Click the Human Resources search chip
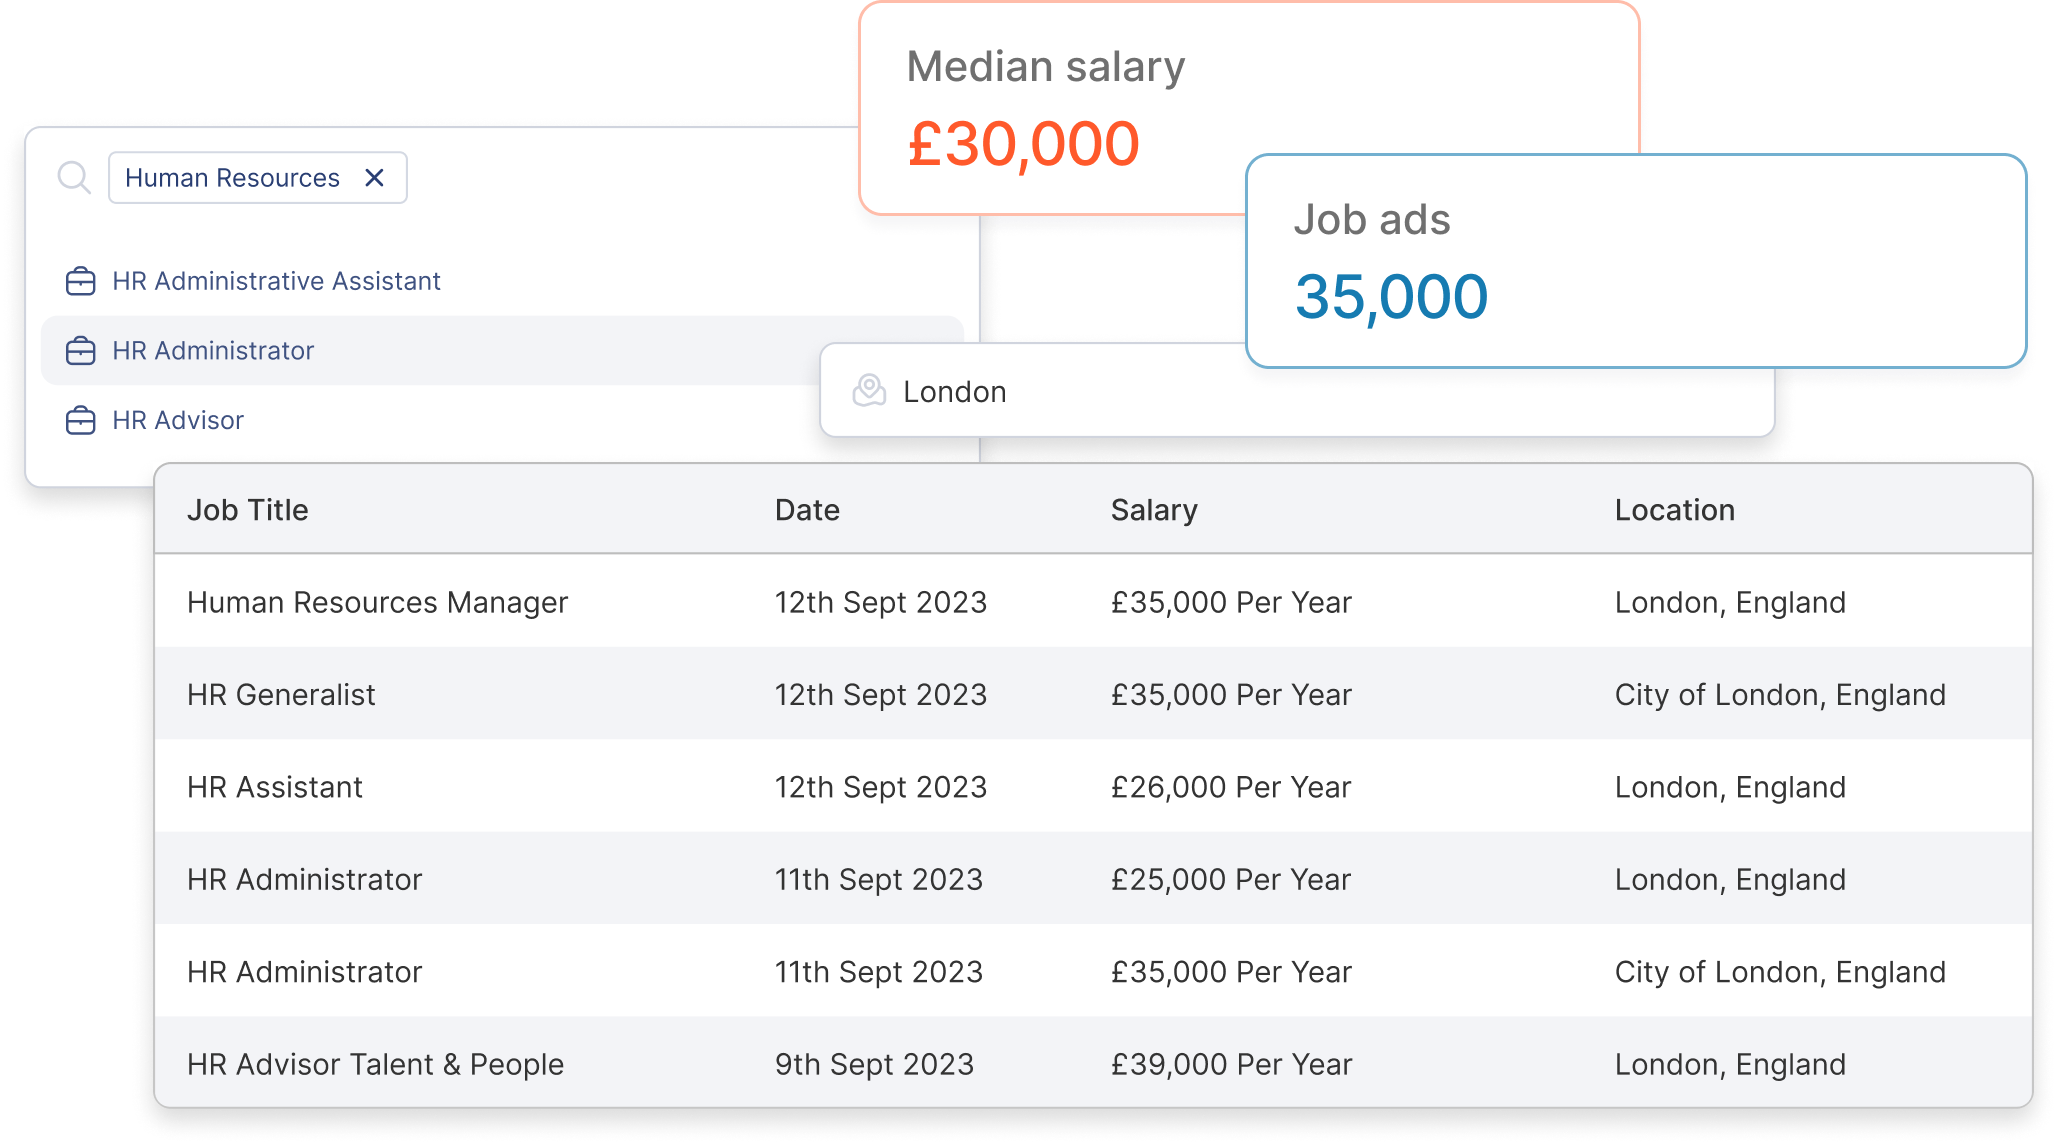 pyautogui.click(x=232, y=178)
